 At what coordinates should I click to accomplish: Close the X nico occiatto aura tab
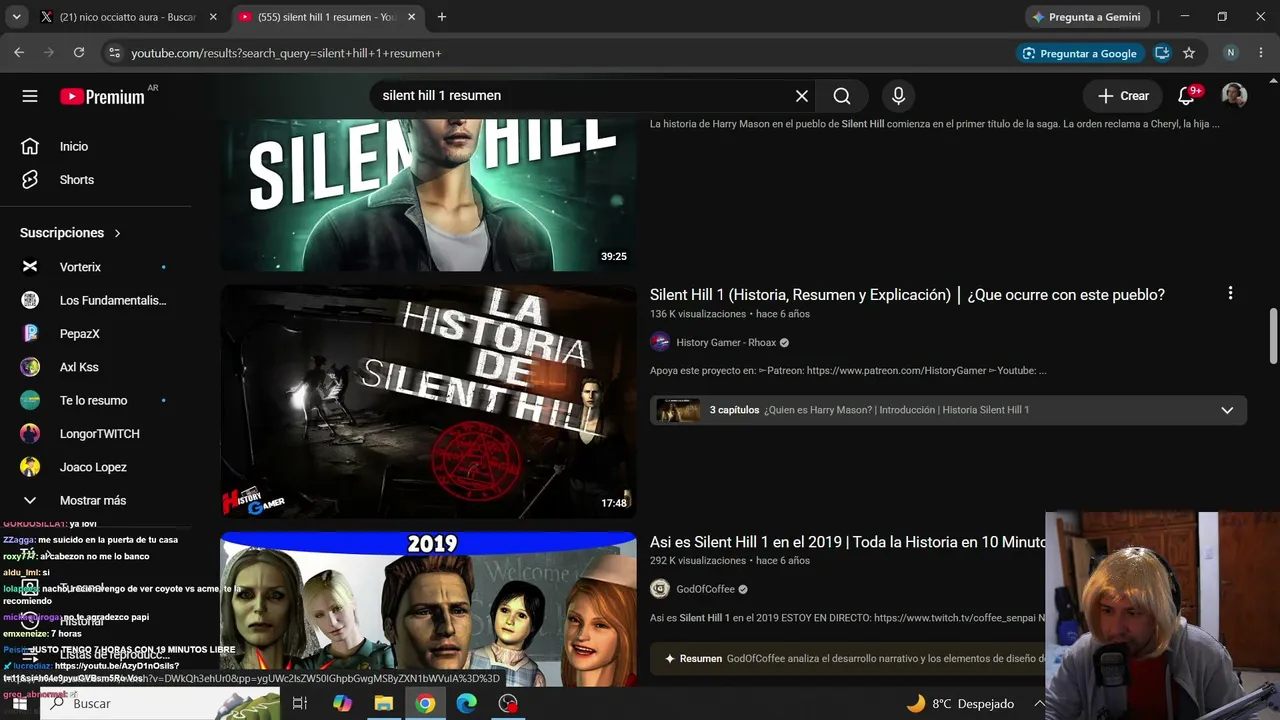tap(213, 17)
